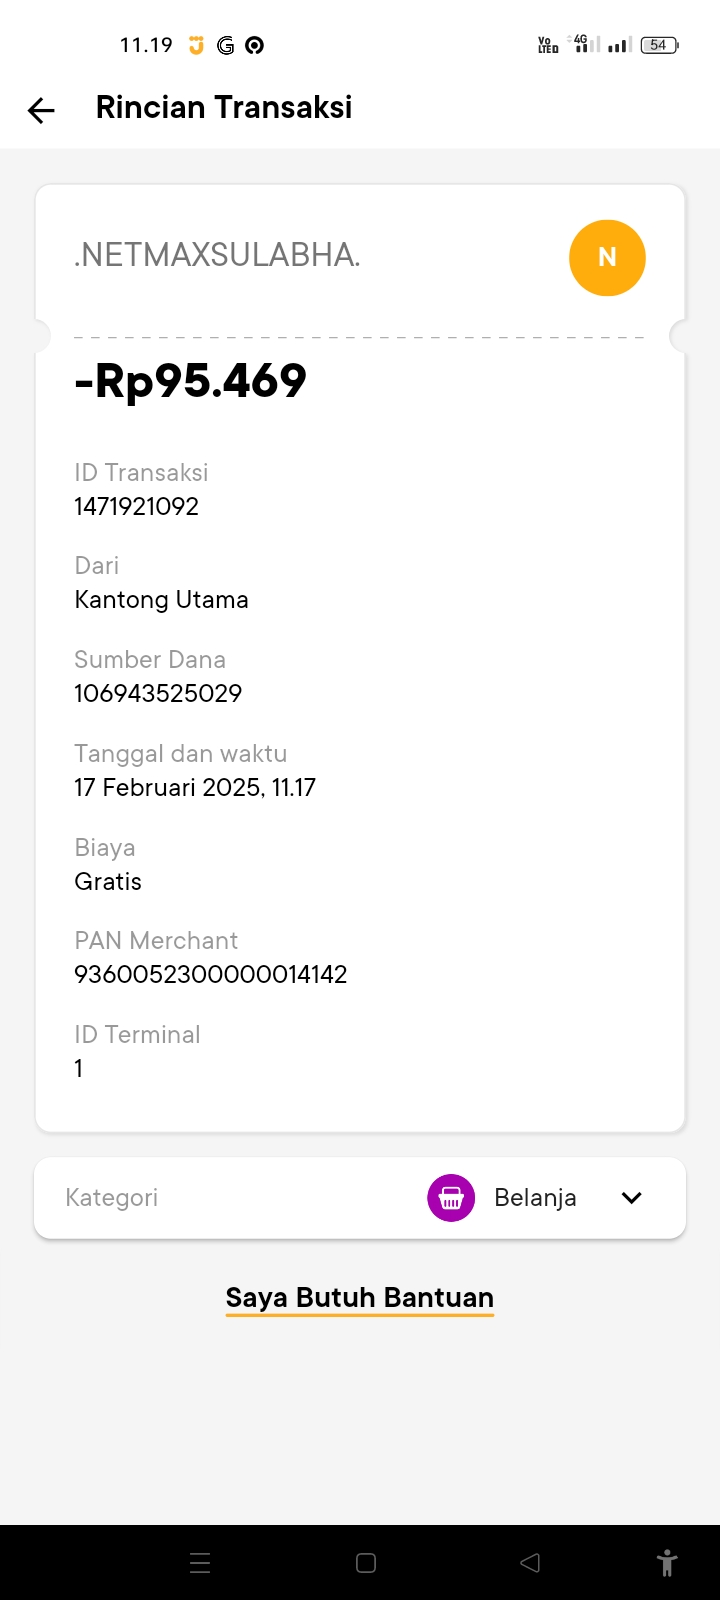Tap the .NETMAXSULABHA. merchant name
Image resolution: width=720 pixels, height=1600 pixels.
coord(217,256)
